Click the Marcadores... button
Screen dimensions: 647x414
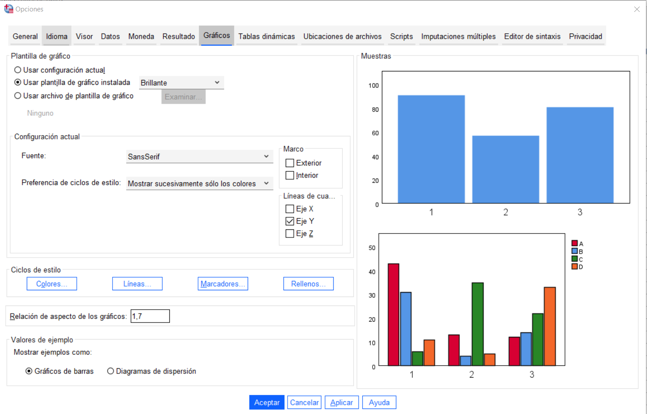pyautogui.click(x=223, y=284)
